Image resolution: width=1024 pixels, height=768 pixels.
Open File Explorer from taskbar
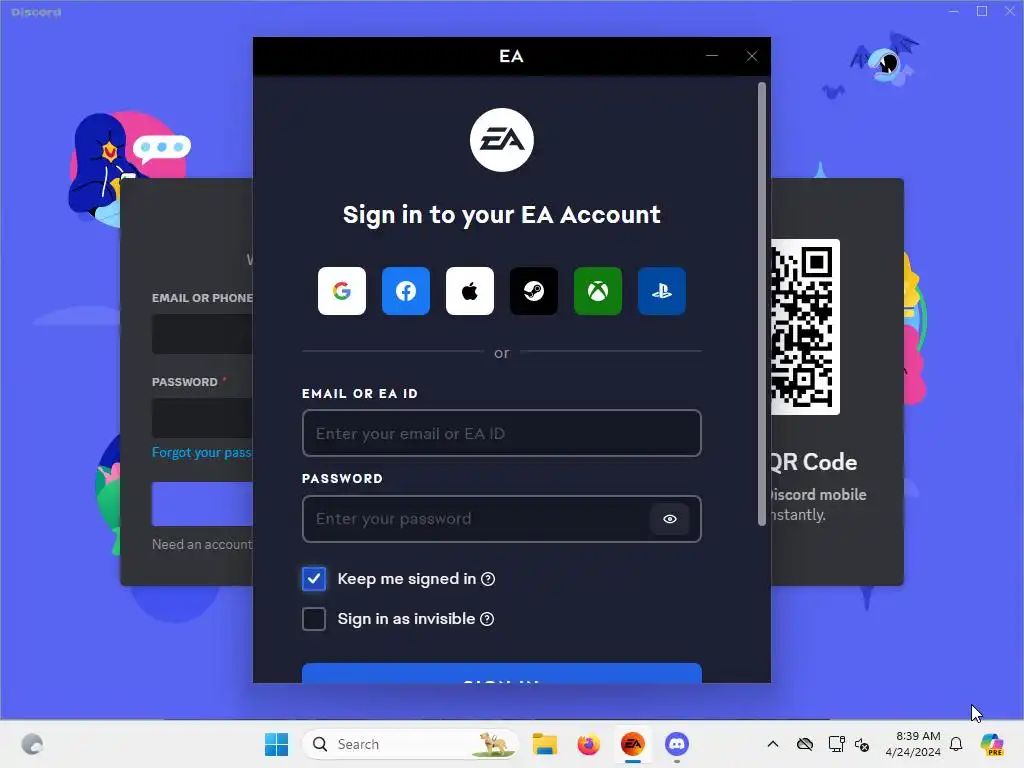coord(545,744)
